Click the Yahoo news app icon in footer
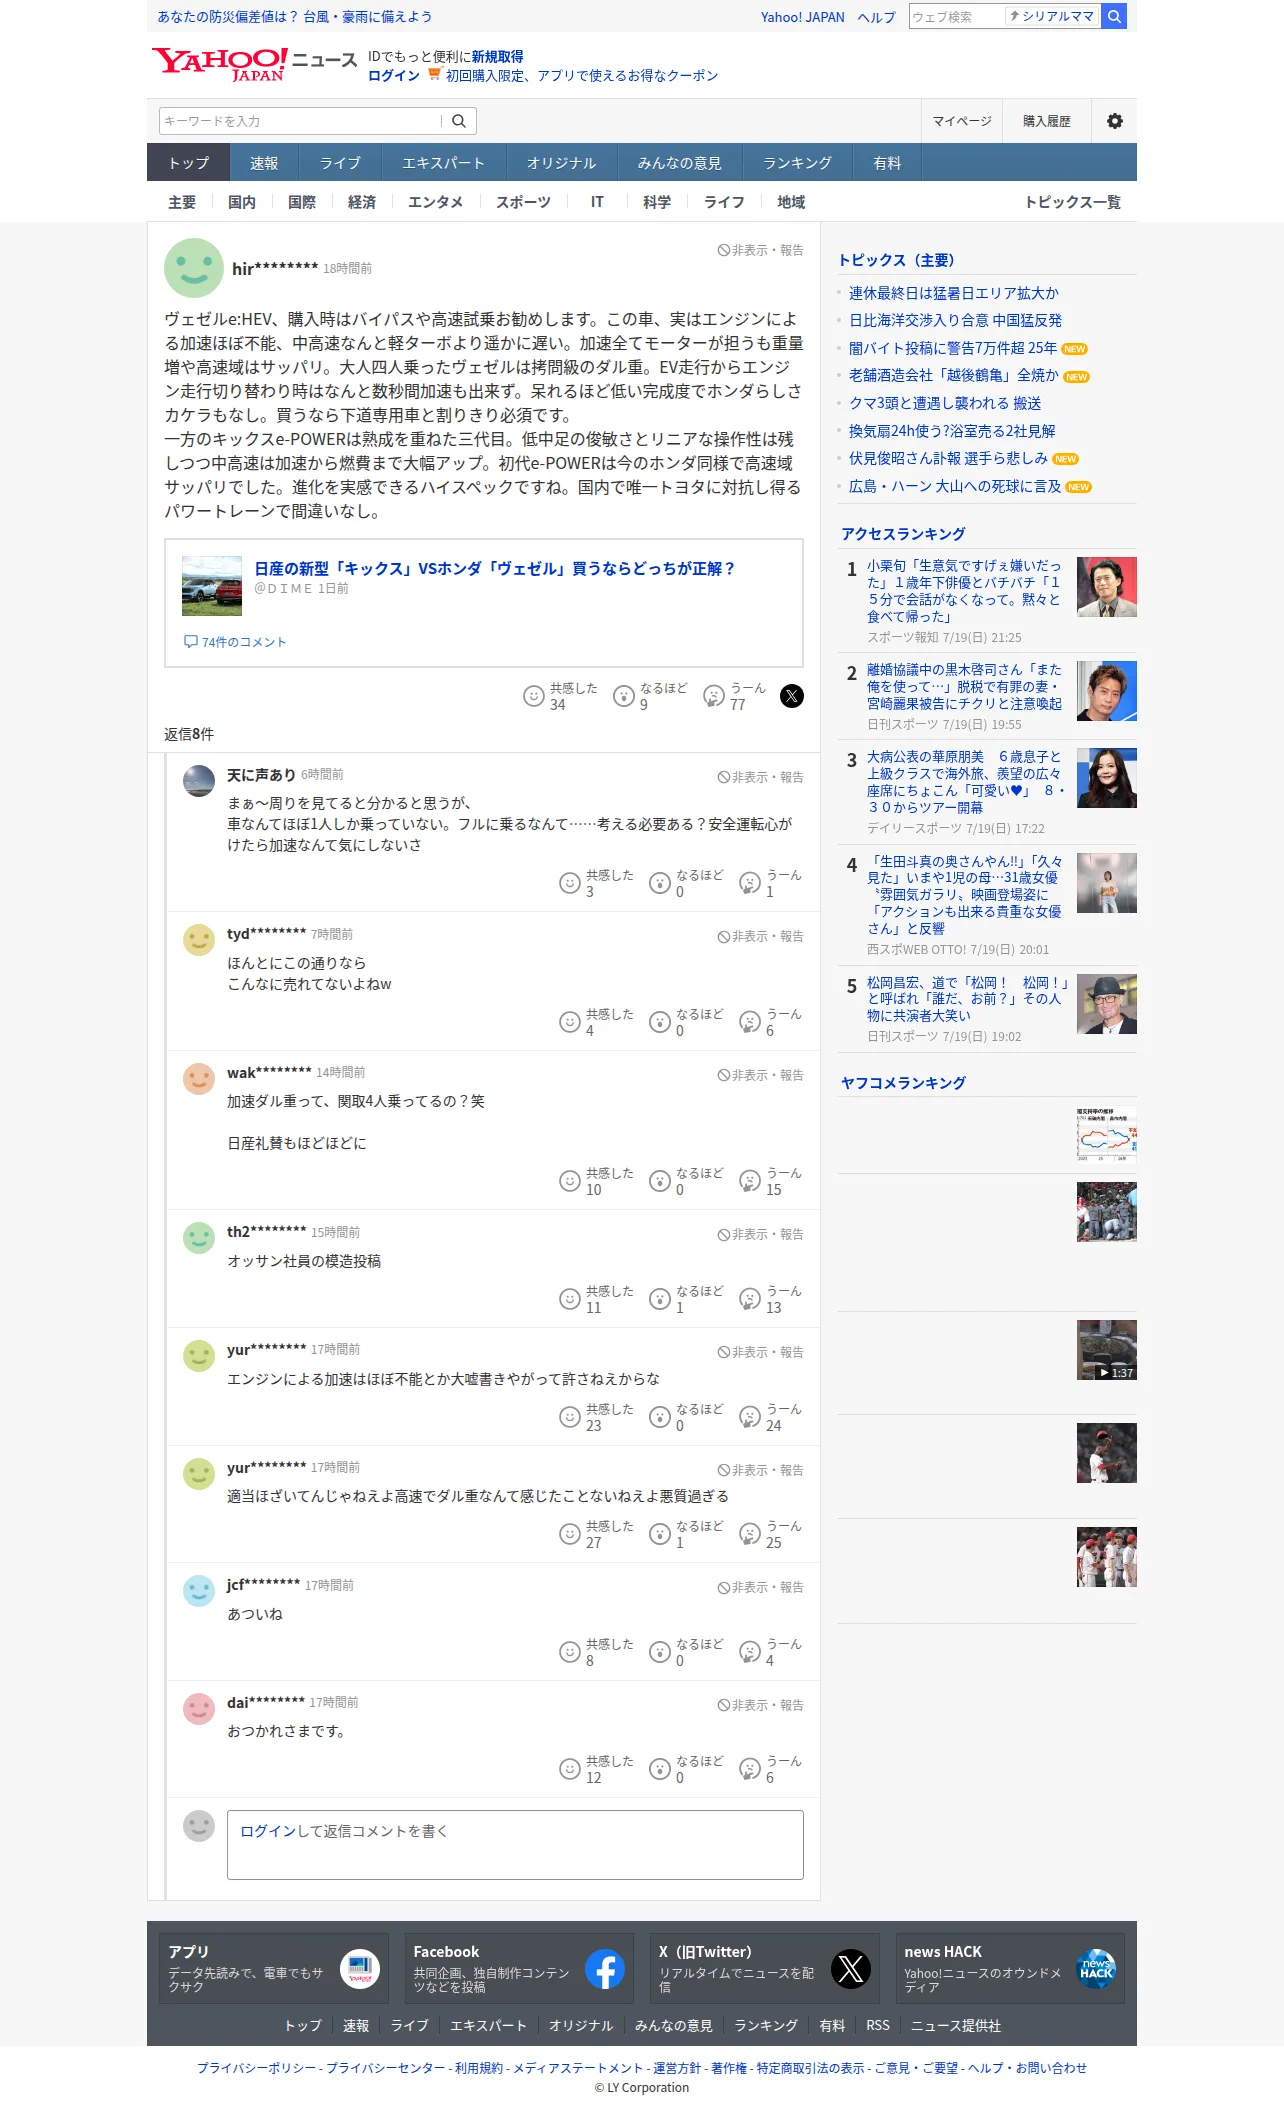 click(x=360, y=1969)
